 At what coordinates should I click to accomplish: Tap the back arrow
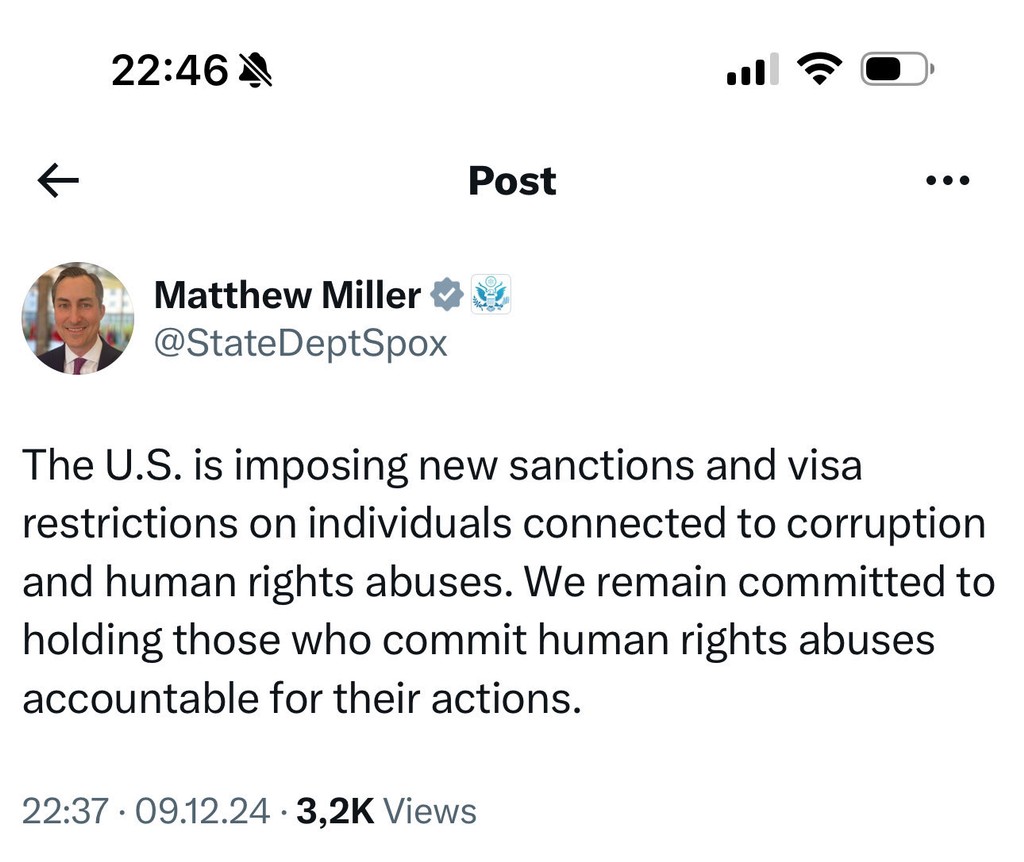(58, 181)
